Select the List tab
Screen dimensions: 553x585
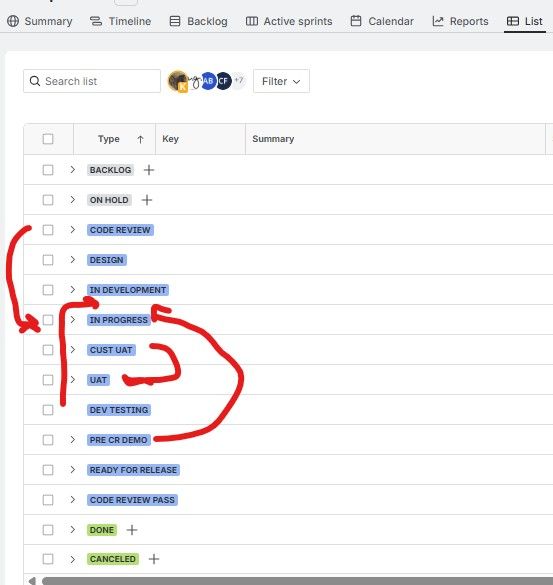(x=525, y=21)
